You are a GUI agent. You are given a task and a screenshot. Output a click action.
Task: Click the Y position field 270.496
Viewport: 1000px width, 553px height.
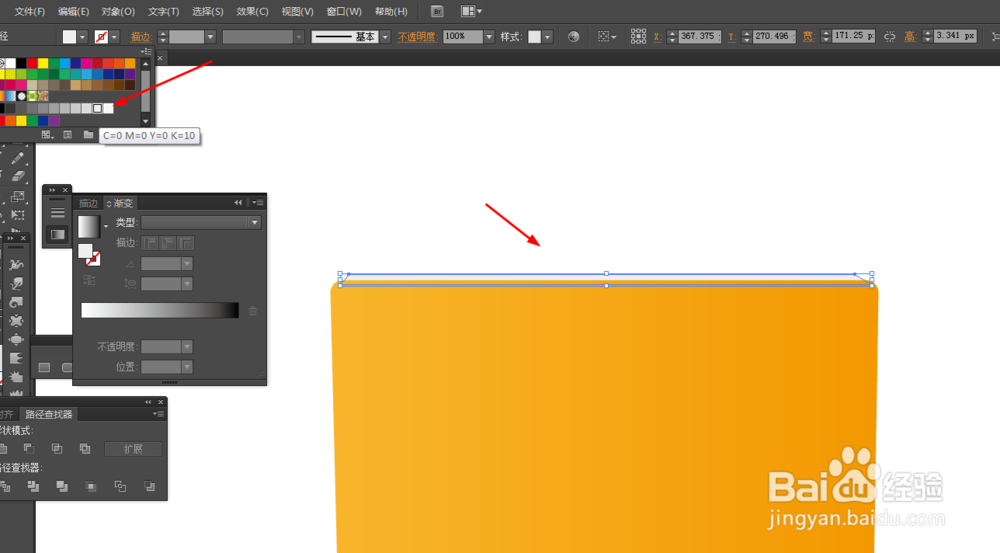pos(772,36)
